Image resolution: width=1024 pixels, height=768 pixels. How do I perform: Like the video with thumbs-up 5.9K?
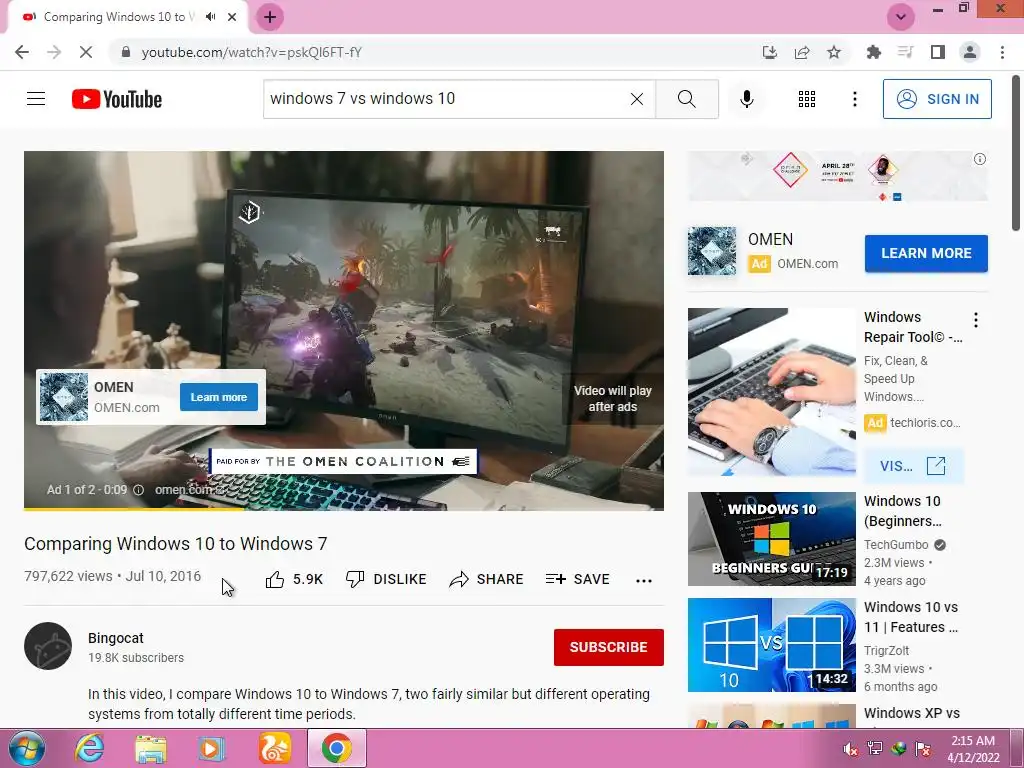coord(295,579)
